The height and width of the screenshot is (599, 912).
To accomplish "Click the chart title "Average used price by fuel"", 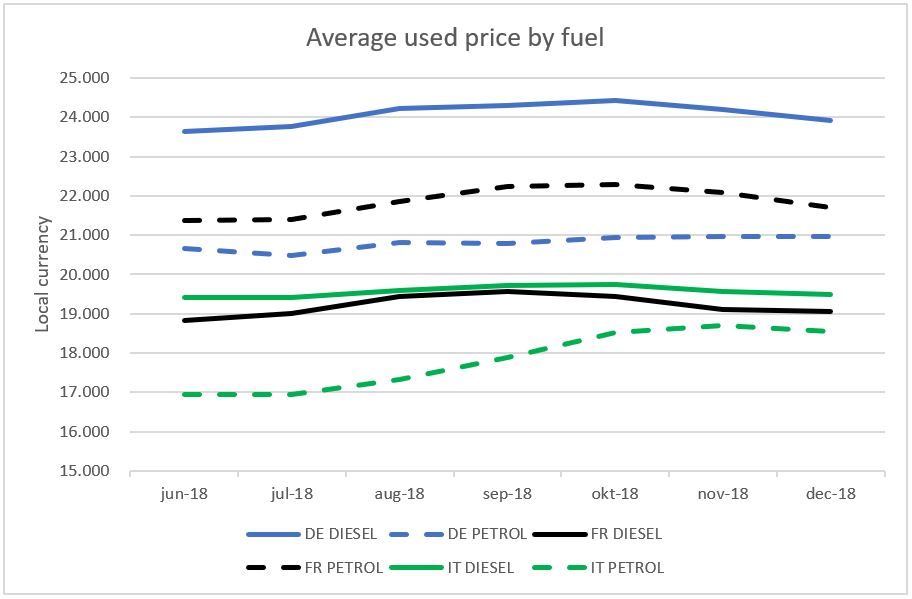I will point(457,38).
